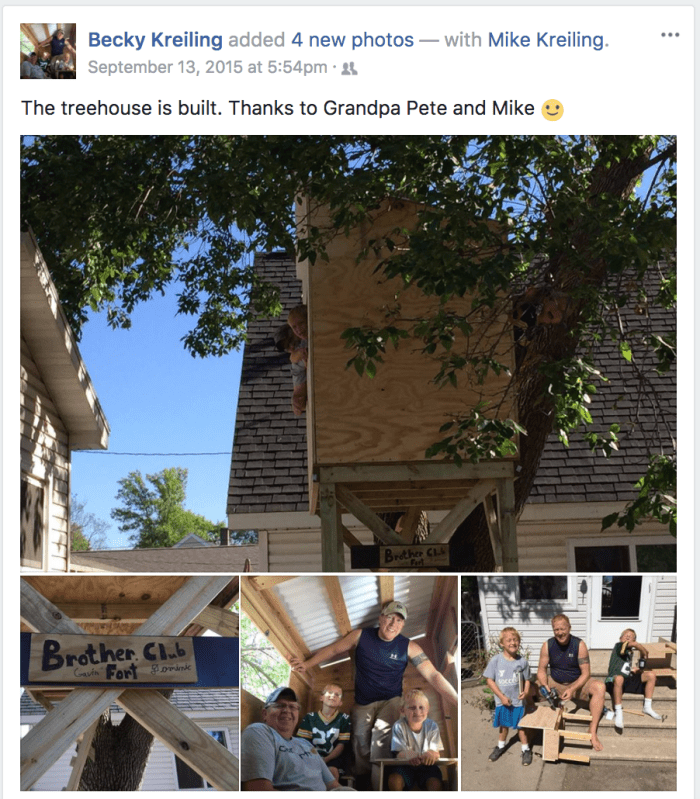
Task: Visit Becky Kreiling's profile link
Action: tap(155, 40)
